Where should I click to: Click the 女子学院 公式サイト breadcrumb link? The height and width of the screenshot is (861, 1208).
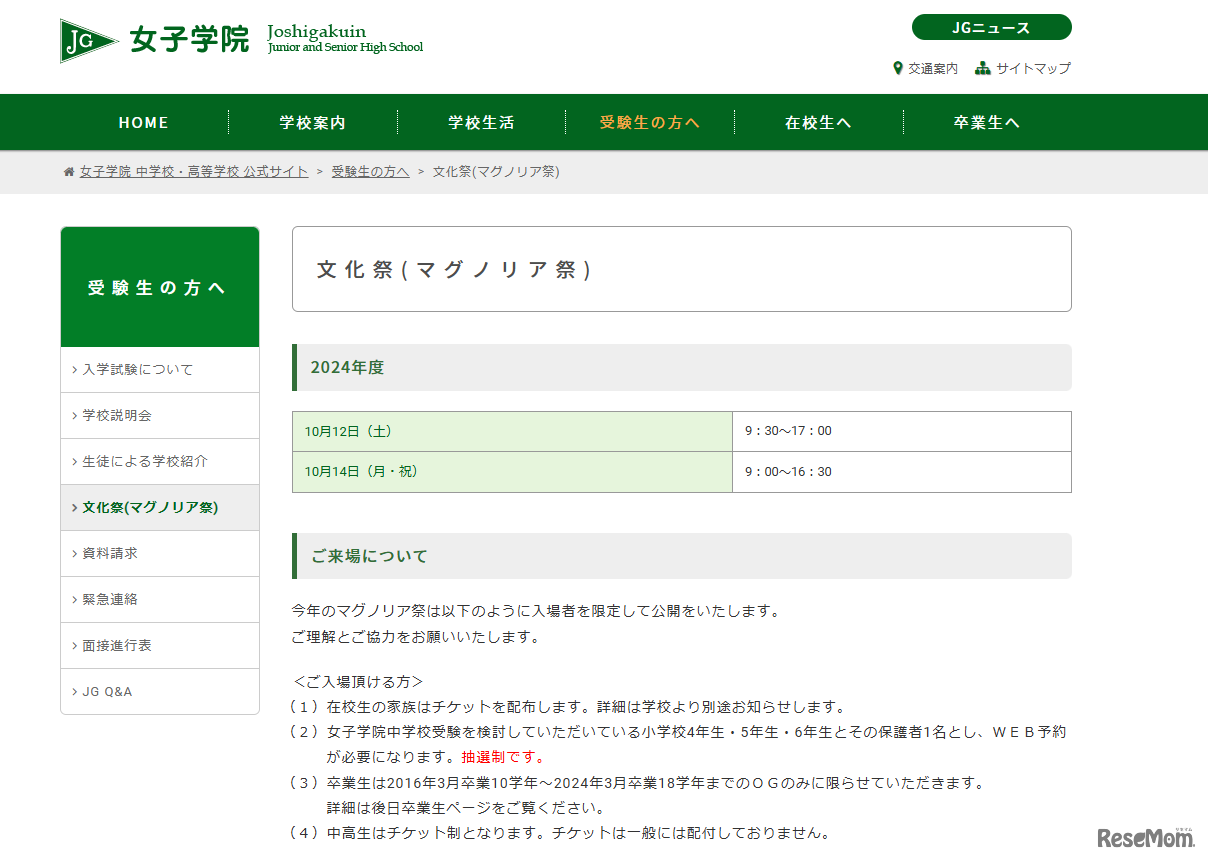point(194,172)
